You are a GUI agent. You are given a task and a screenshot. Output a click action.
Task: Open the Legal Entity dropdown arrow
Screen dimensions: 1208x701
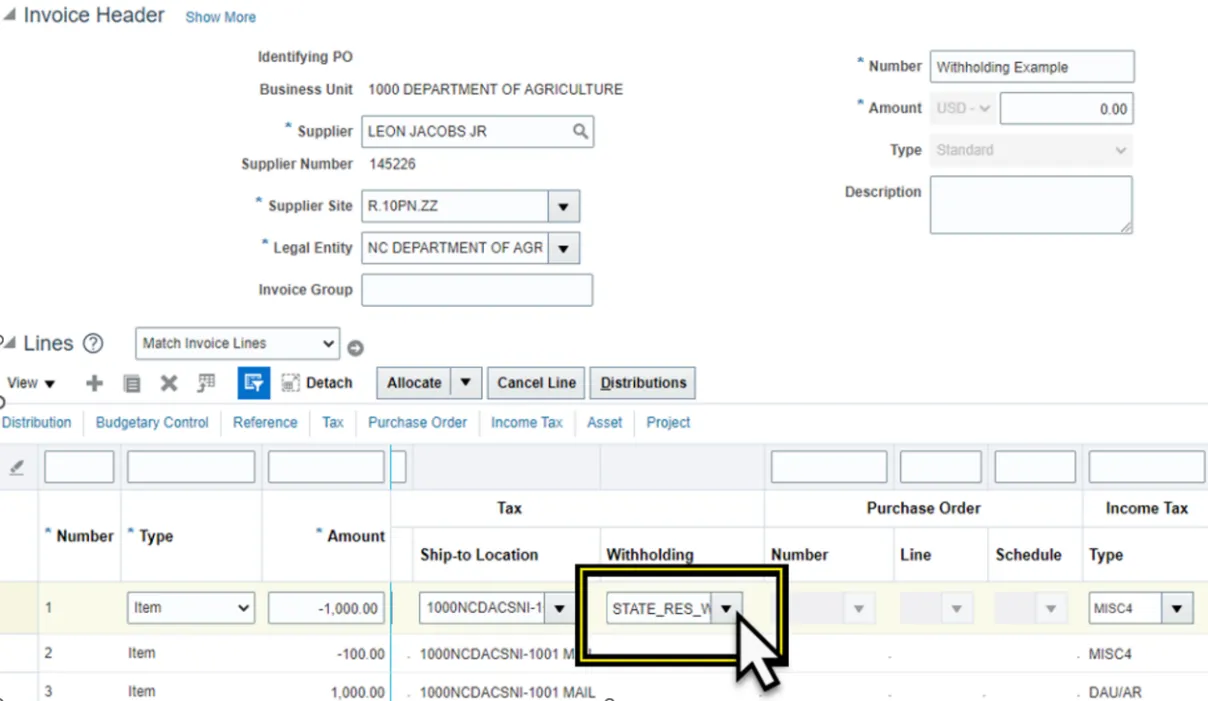563,248
